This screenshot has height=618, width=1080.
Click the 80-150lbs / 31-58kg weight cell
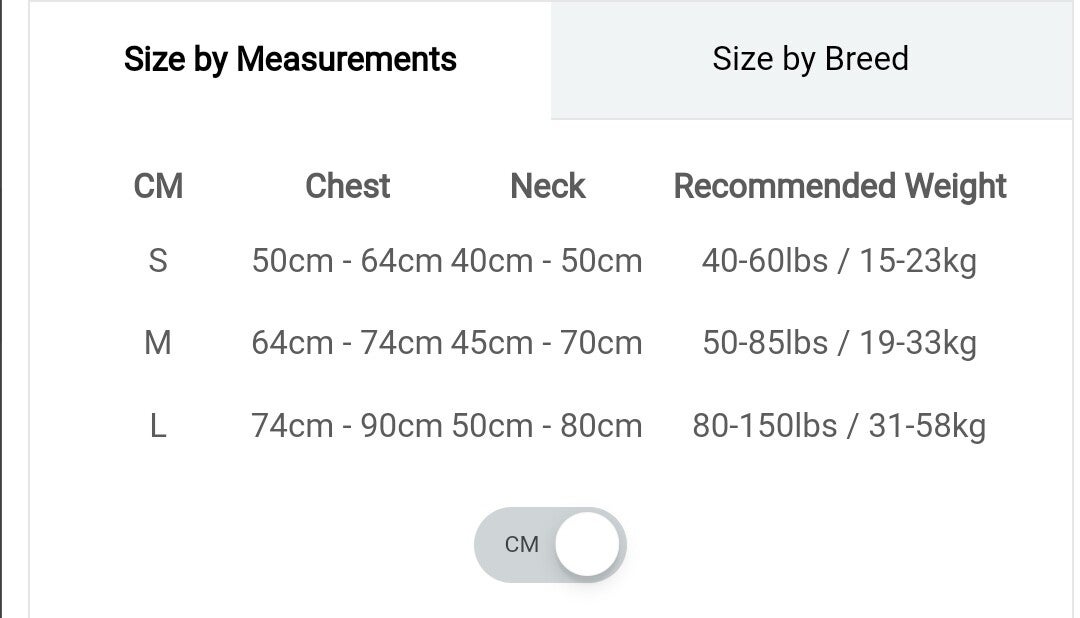[839, 427]
